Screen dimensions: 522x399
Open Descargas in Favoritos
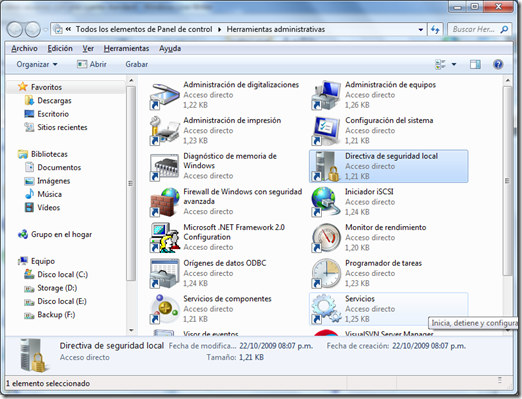(x=54, y=100)
